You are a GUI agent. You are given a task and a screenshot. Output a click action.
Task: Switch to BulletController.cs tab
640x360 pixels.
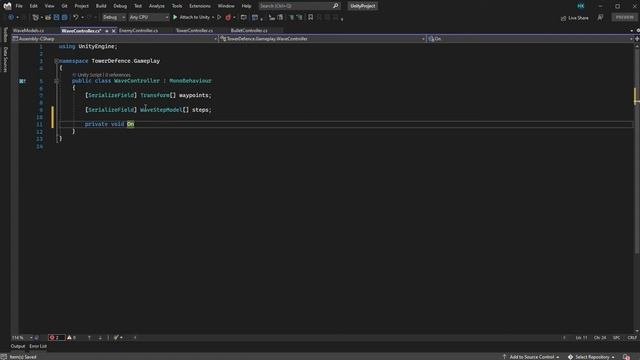(249, 31)
